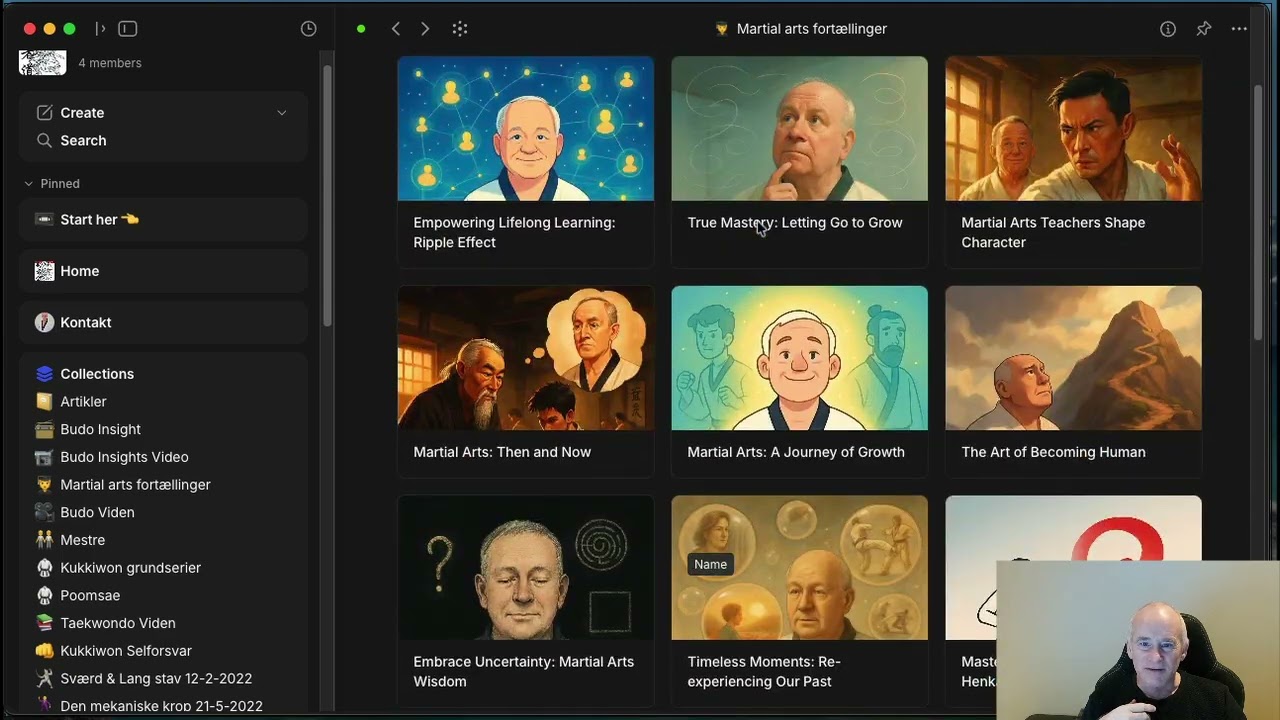Click the Mestre people icon
1280x720 pixels.
pyautogui.click(x=44, y=540)
